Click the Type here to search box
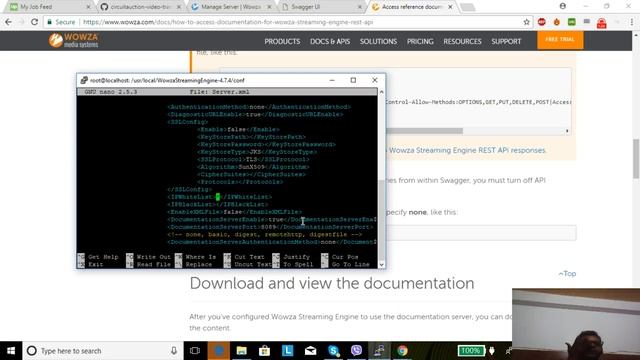Screen dimensions: 640x360 point(102,351)
